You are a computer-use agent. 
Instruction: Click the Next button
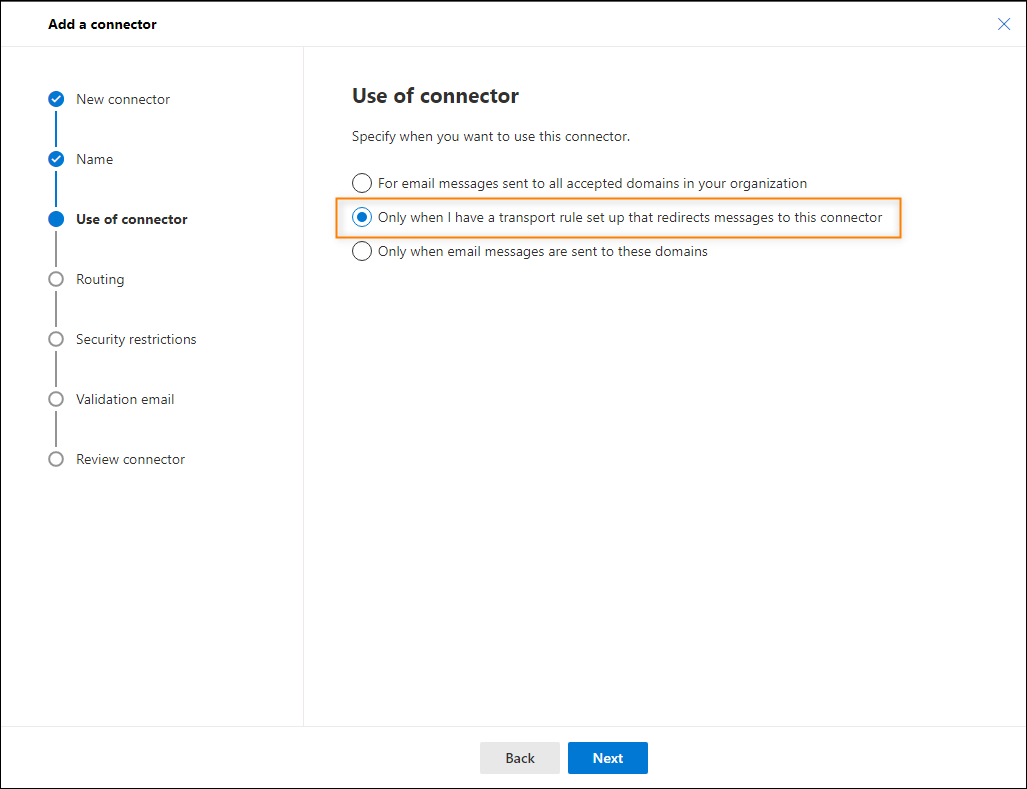(x=607, y=758)
